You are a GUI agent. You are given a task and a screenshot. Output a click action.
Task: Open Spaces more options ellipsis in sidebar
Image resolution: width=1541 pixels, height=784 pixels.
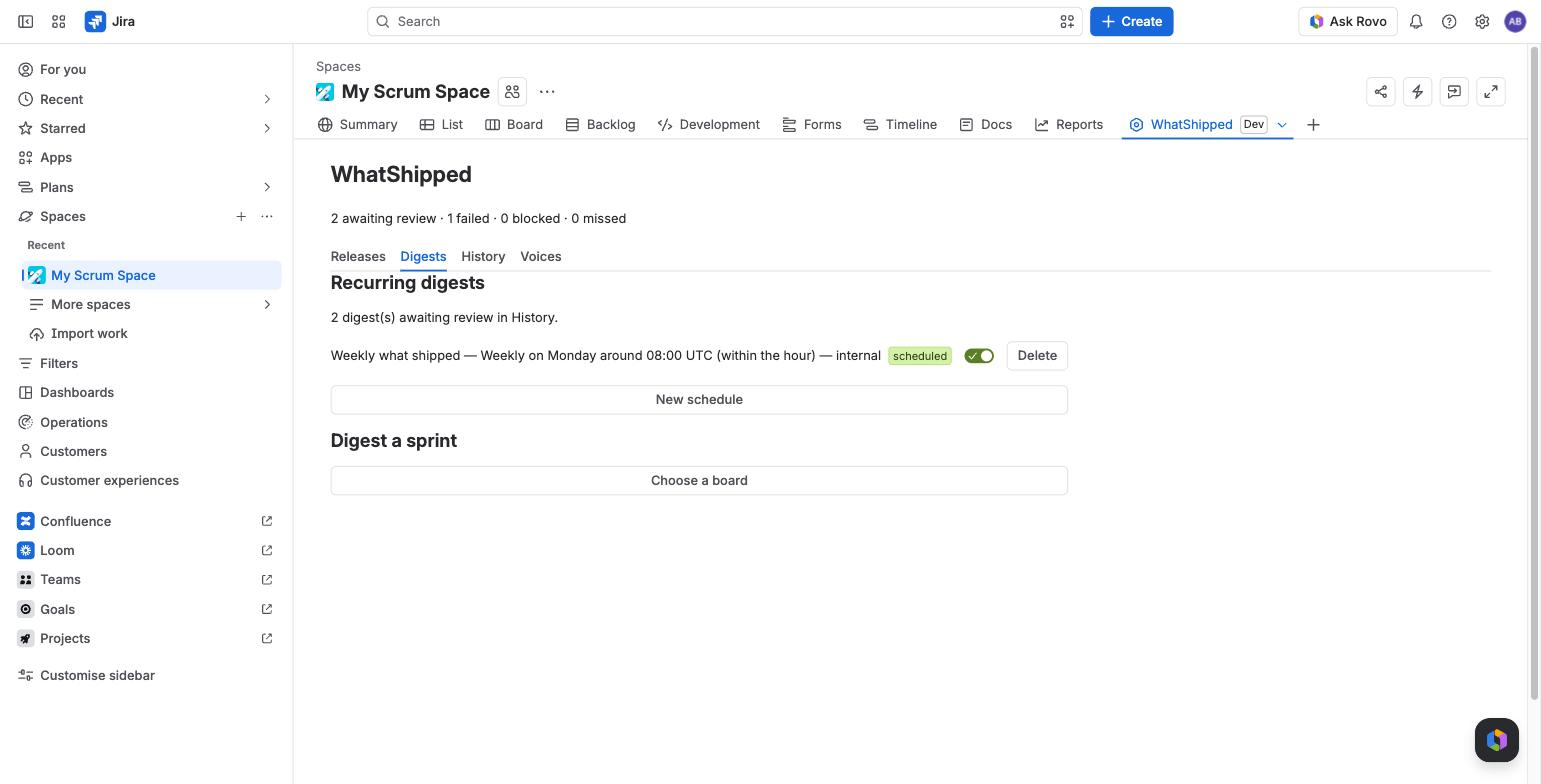point(267,216)
